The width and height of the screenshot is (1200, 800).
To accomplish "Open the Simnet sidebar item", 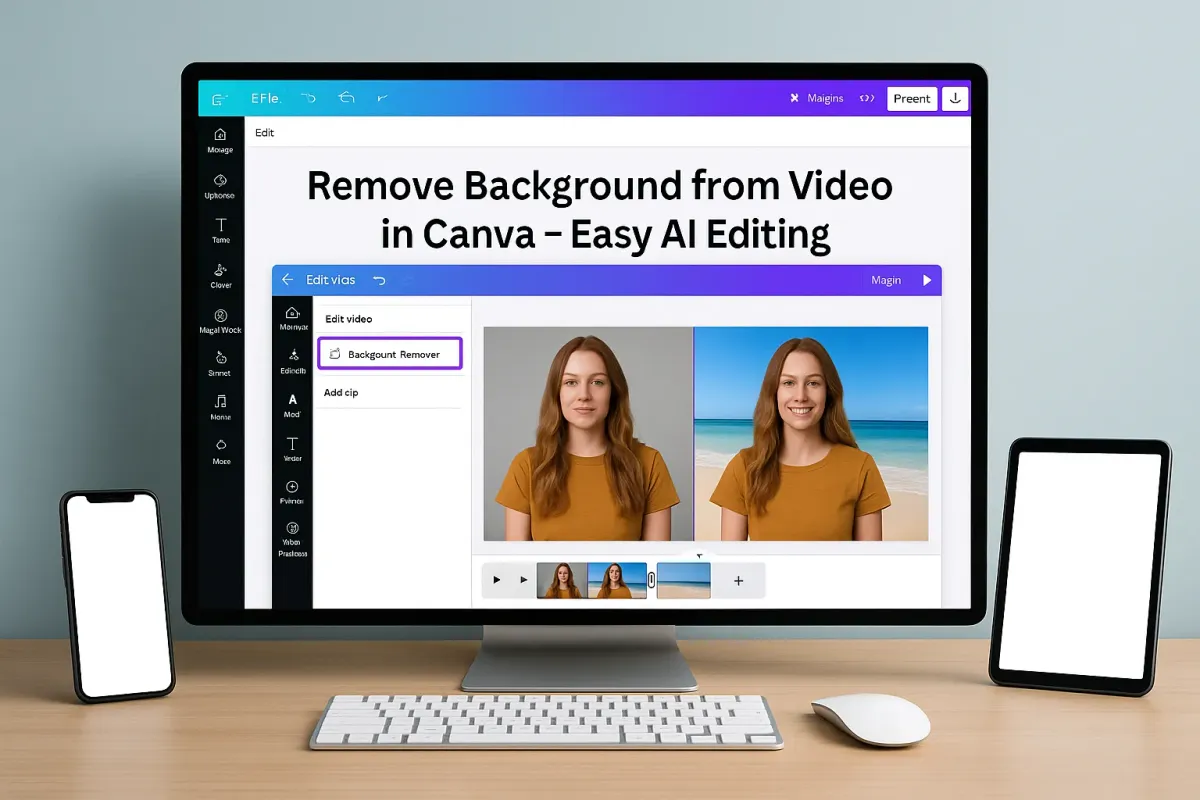I will point(220,364).
